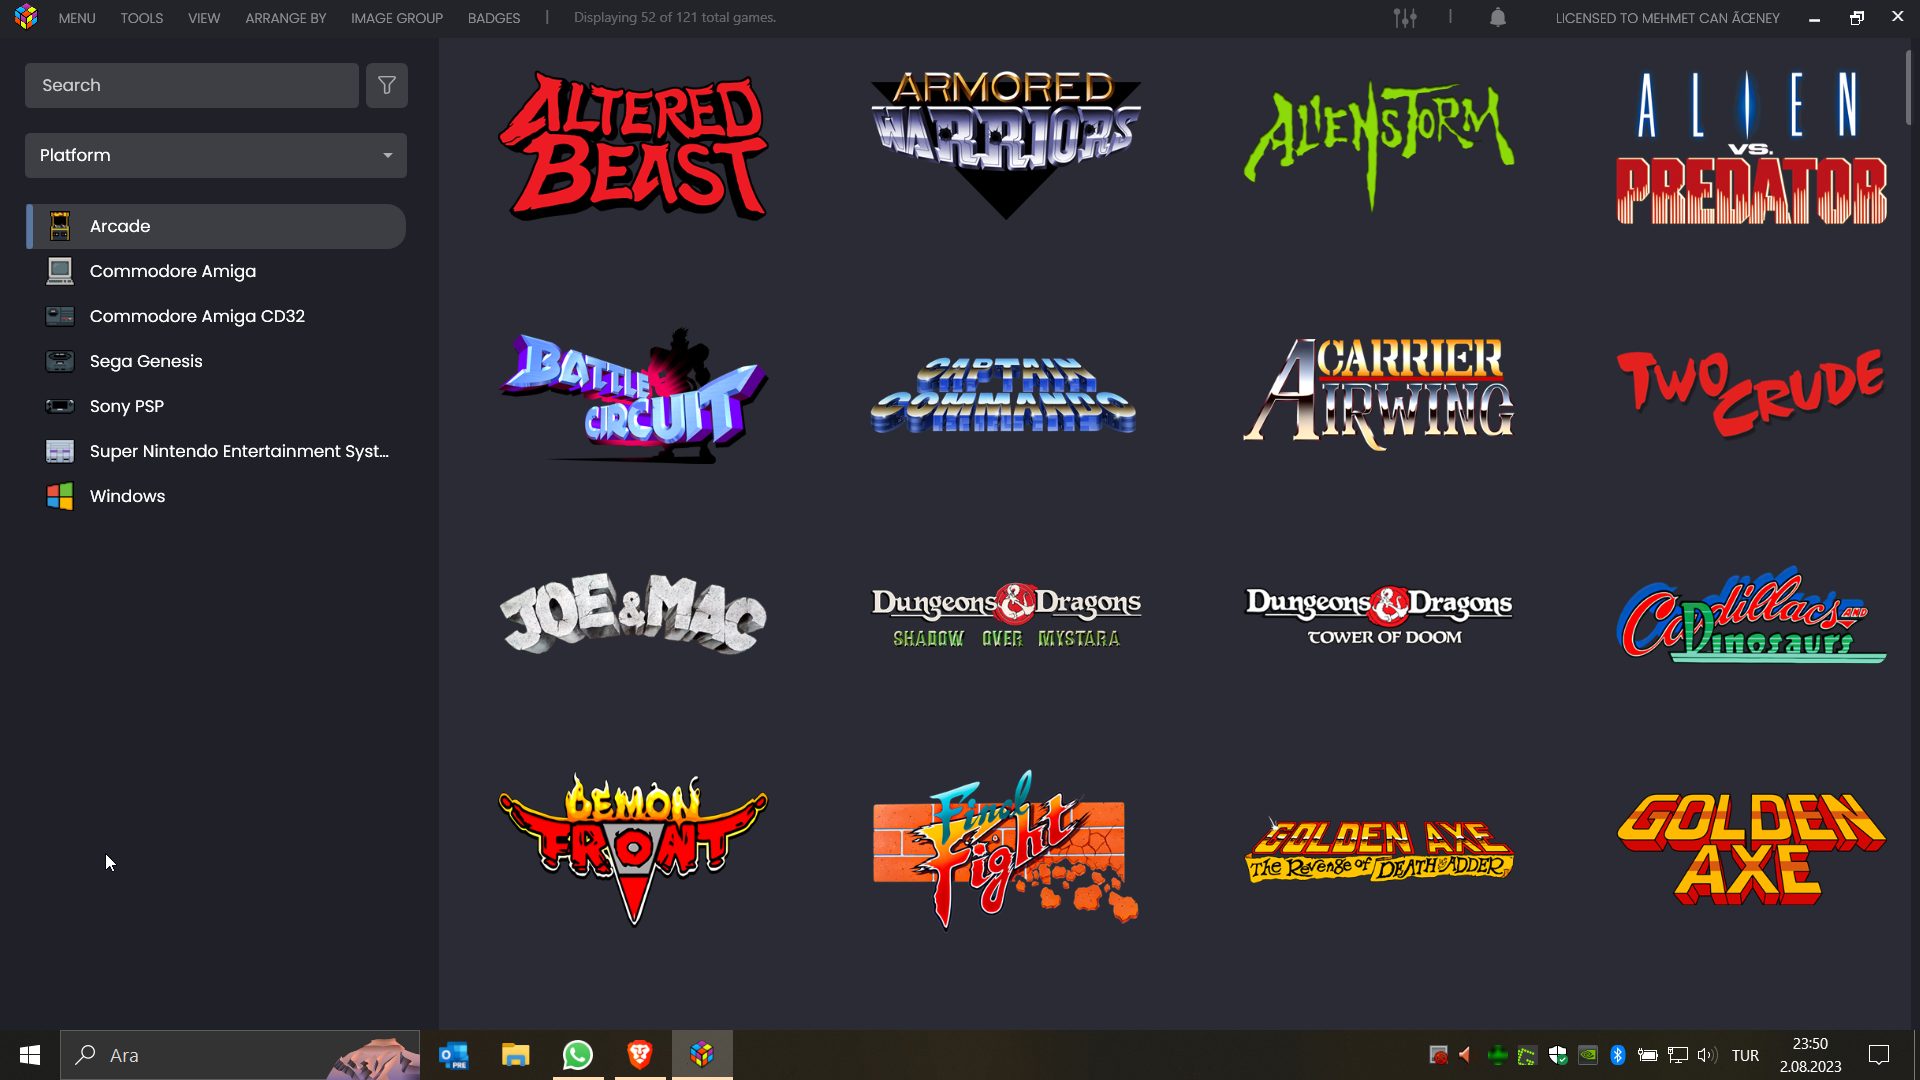Select D&D Shadow over Mystara logo
Image resolution: width=1920 pixels, height=1080 pixels.
(x=1006, y=616)
